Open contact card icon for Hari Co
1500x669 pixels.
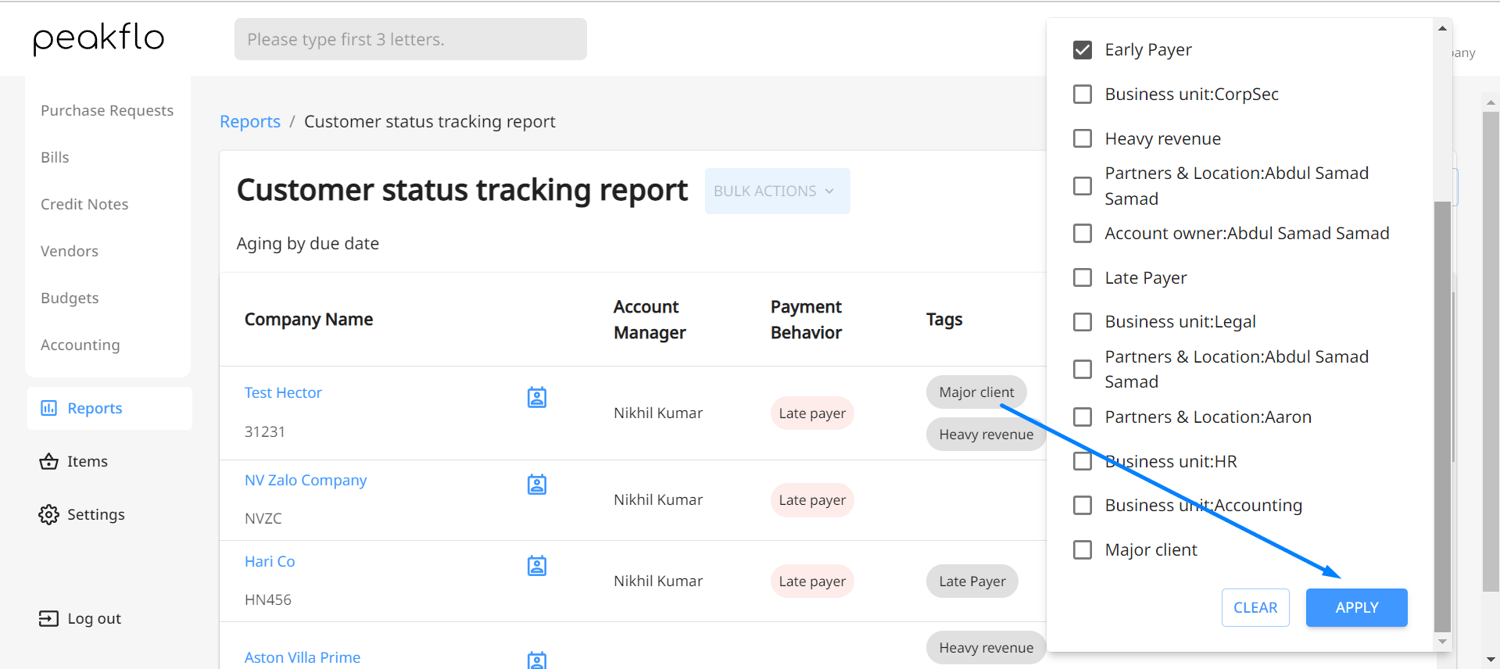coord(537,566)
